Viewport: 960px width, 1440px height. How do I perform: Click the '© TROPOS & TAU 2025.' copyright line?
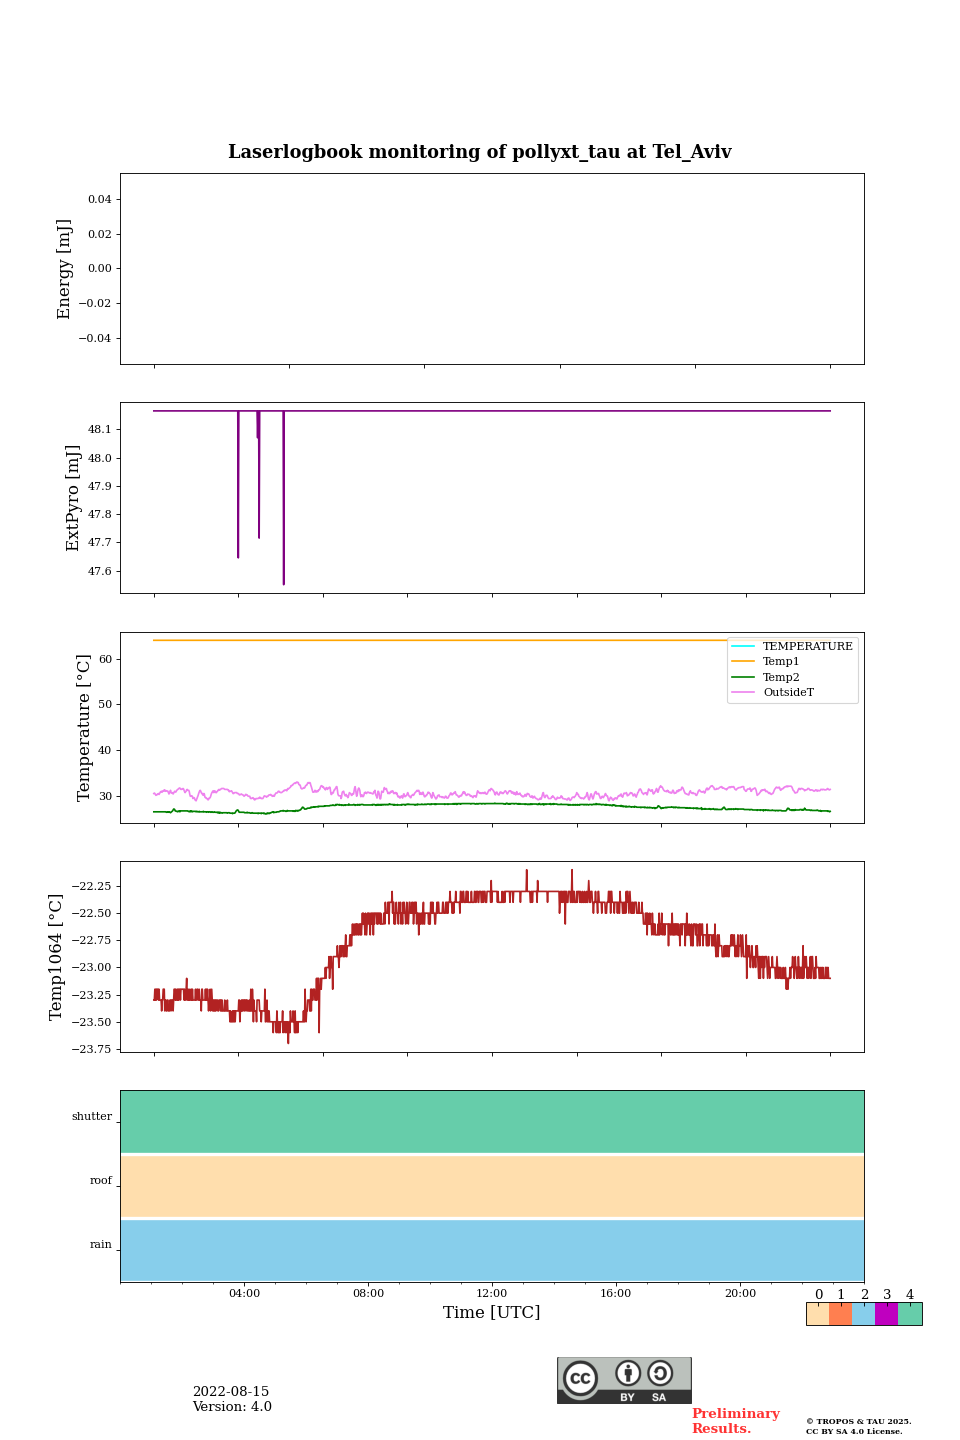(859, 1421)
